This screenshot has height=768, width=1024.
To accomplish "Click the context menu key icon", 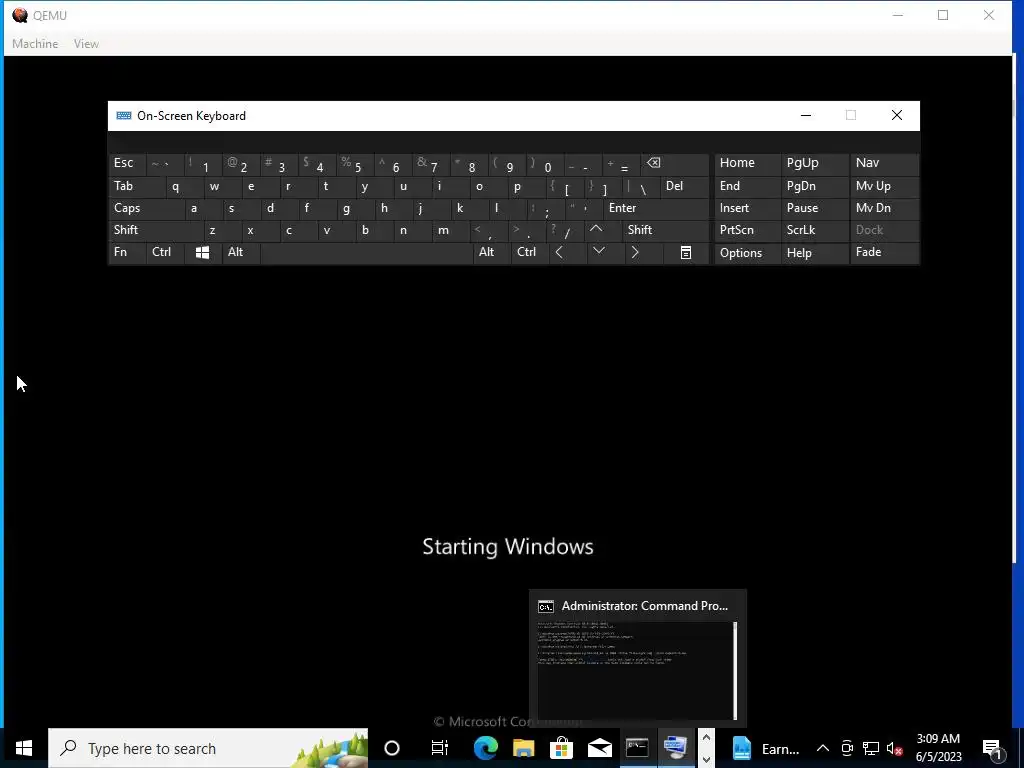I will [x=686, y=253].
